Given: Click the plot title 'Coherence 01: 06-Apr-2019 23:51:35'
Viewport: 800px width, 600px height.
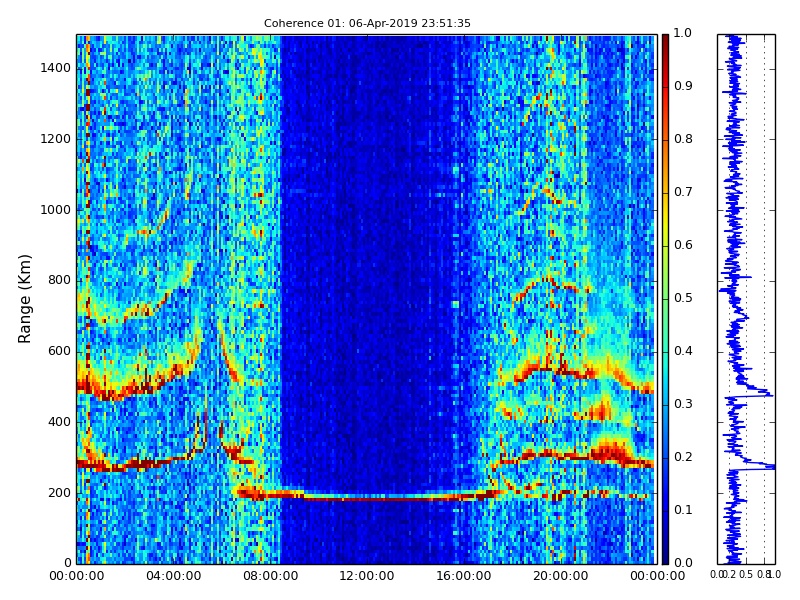Looking at the screenshot, I should [367, 23].
